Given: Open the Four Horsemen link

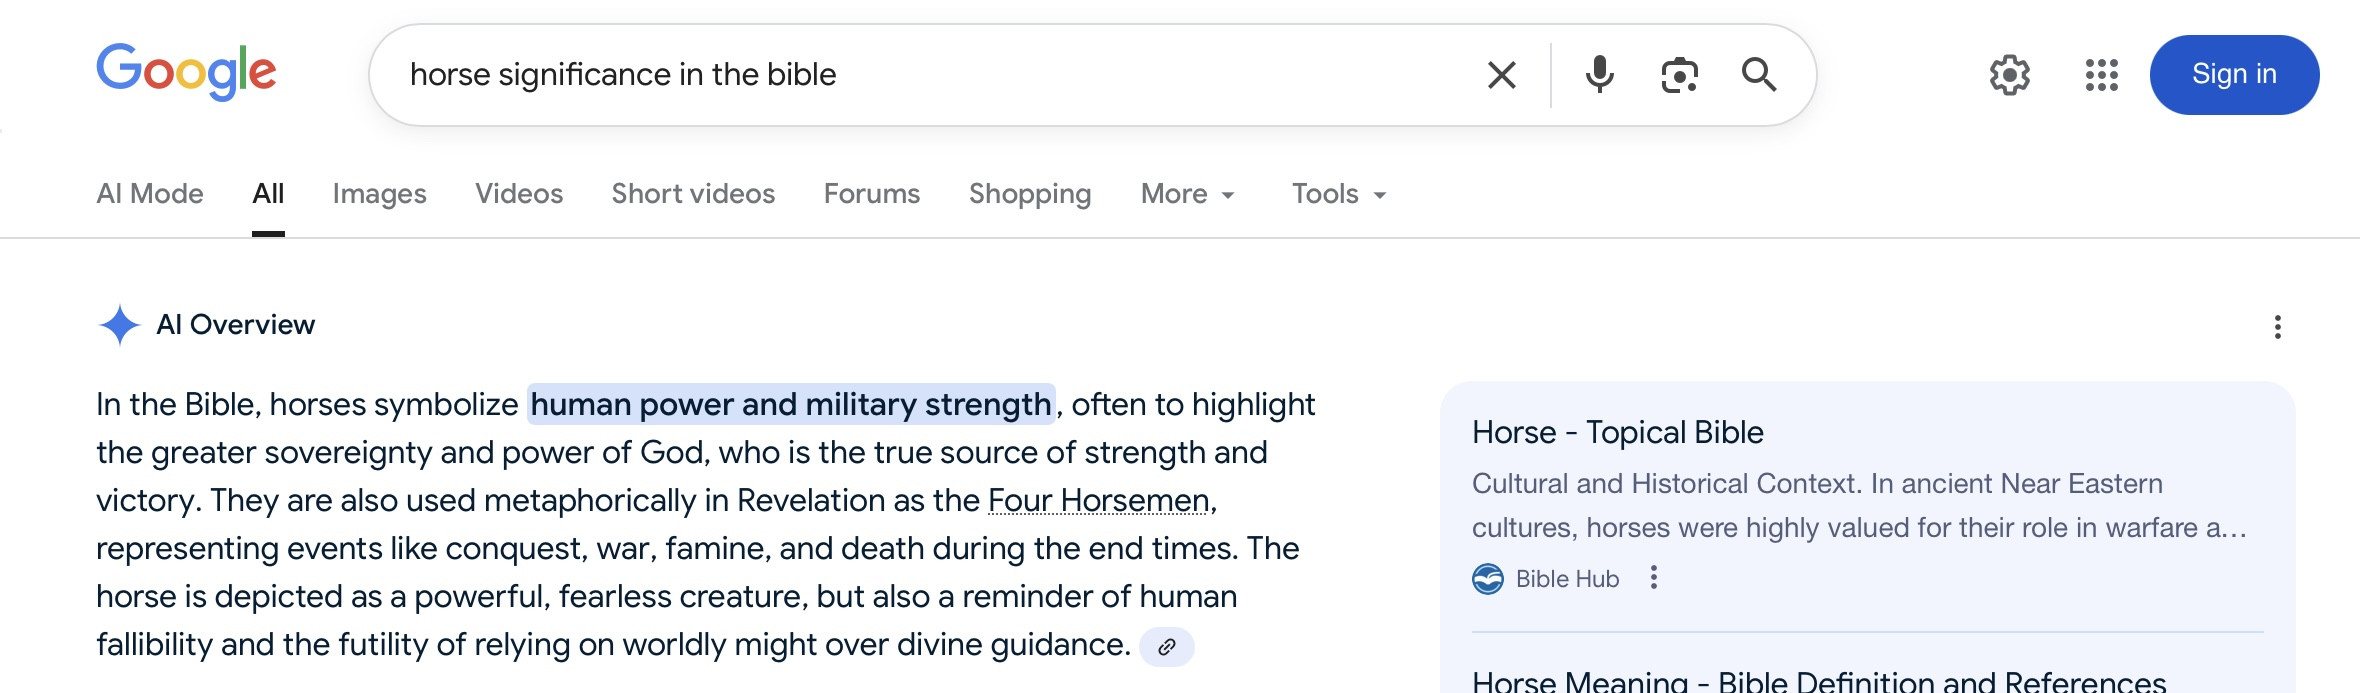Looking at the screenshot, I should tap(1098, 500).
